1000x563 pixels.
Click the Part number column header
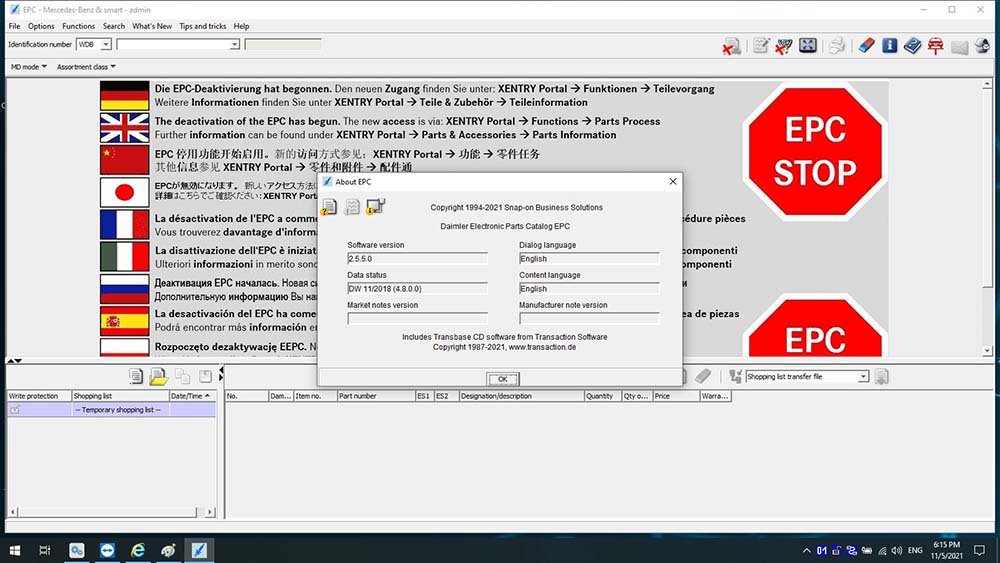tap(376, 396)
